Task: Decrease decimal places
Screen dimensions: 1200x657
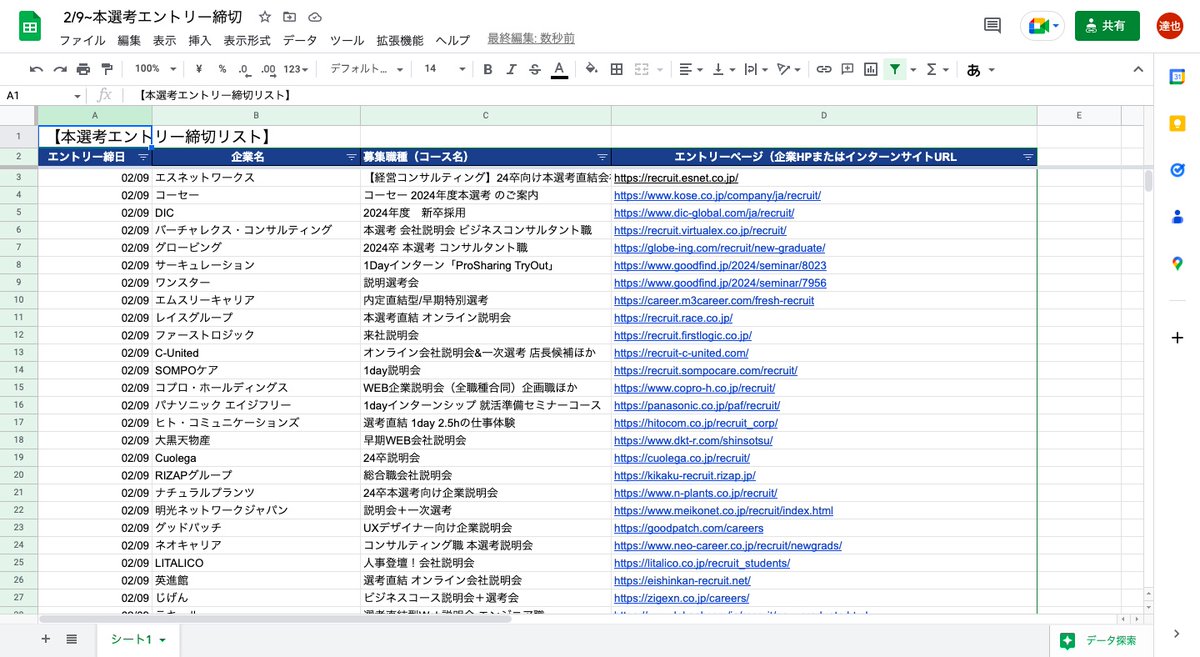Action: [x=244, y=69]
